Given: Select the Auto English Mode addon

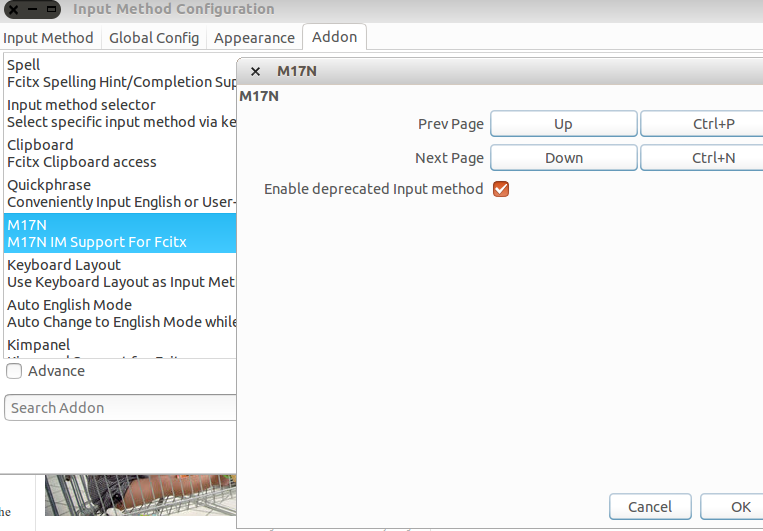Looking at the screenshot, I should click(x=120, y=313).
